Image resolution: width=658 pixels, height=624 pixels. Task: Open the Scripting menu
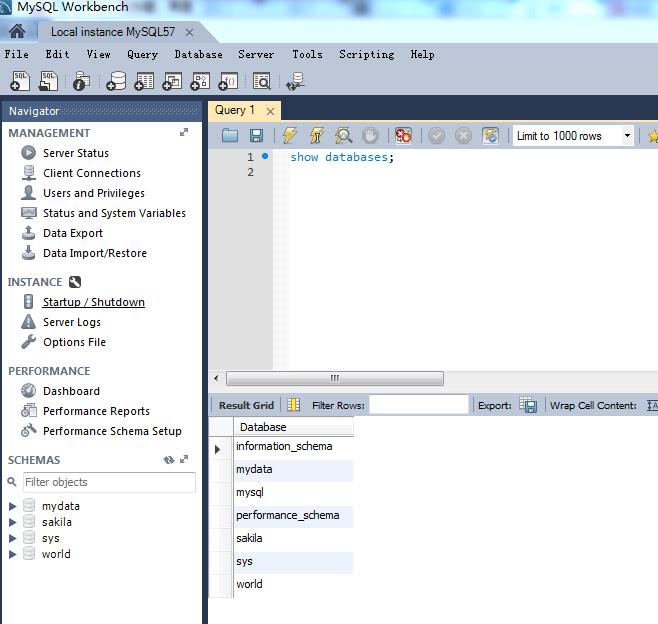[x=367, y=55]
